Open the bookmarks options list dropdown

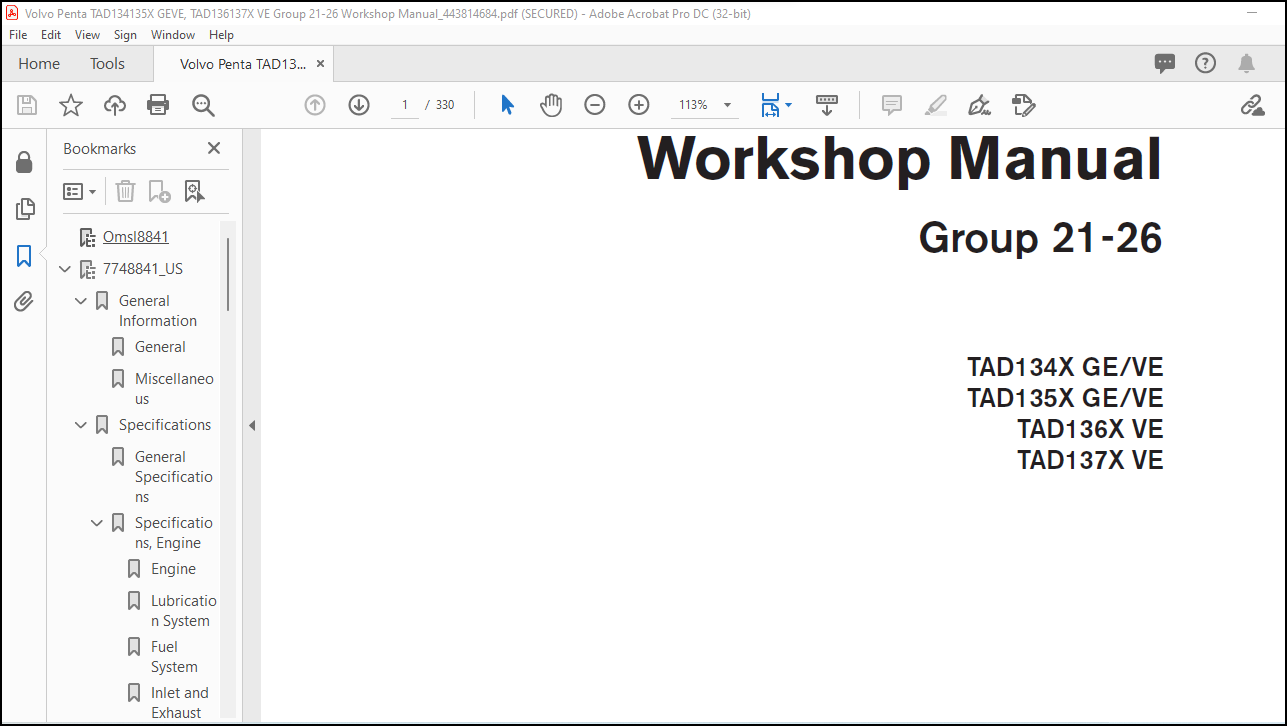tap(79, 191)
